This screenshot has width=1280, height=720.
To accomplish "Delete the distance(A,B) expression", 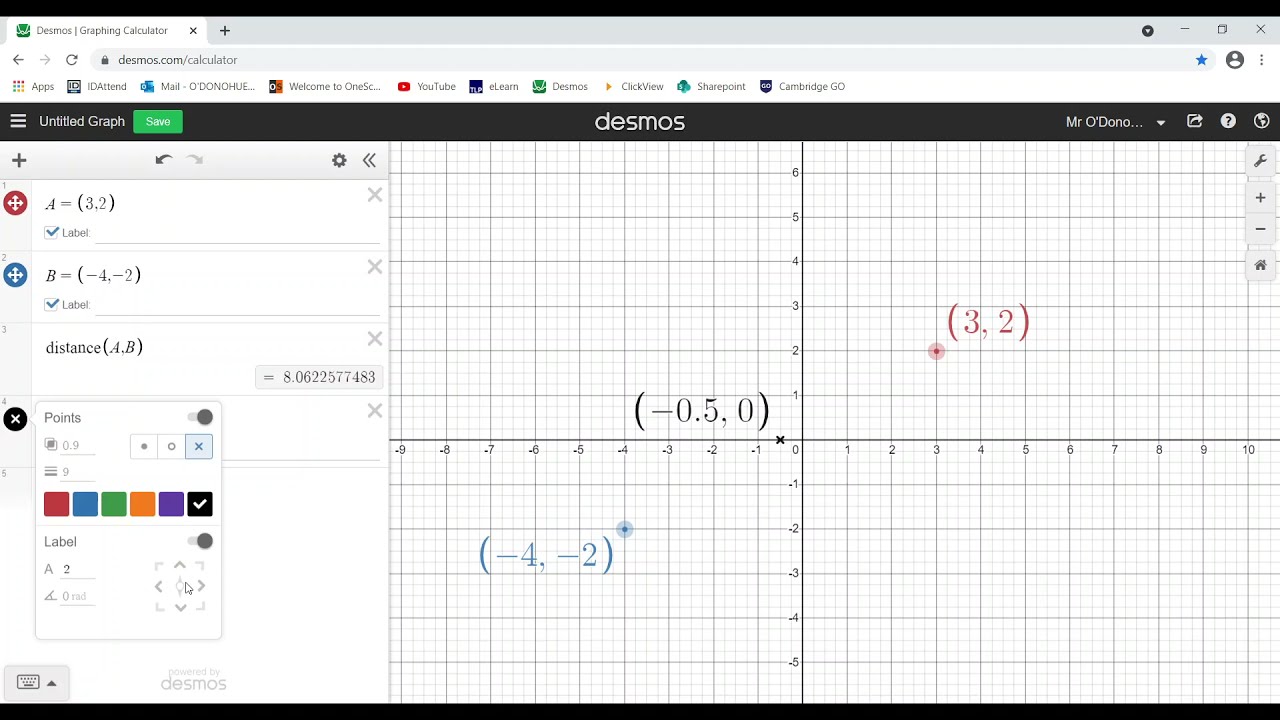I will coord(375,339).
